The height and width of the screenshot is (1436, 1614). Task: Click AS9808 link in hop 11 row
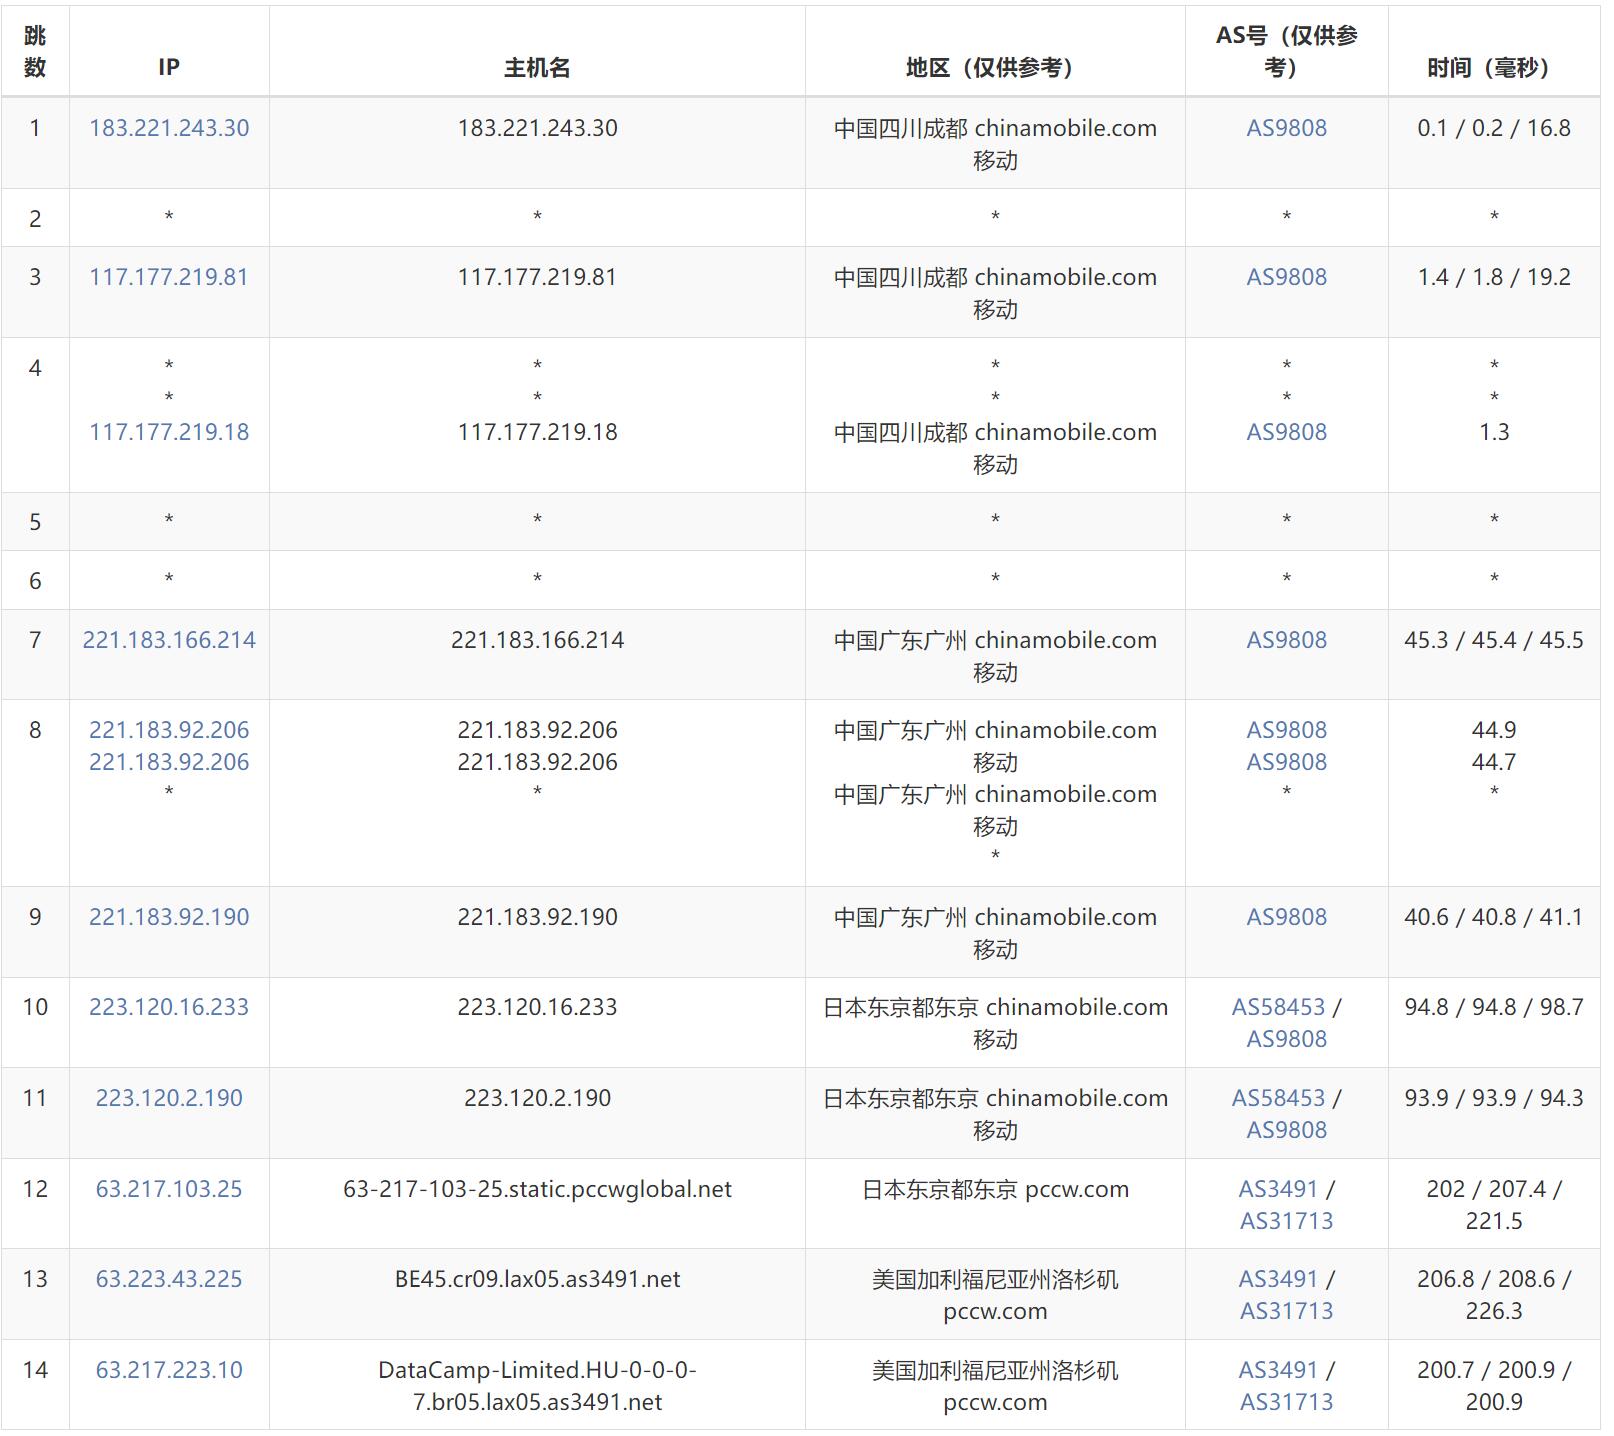1287,1130
